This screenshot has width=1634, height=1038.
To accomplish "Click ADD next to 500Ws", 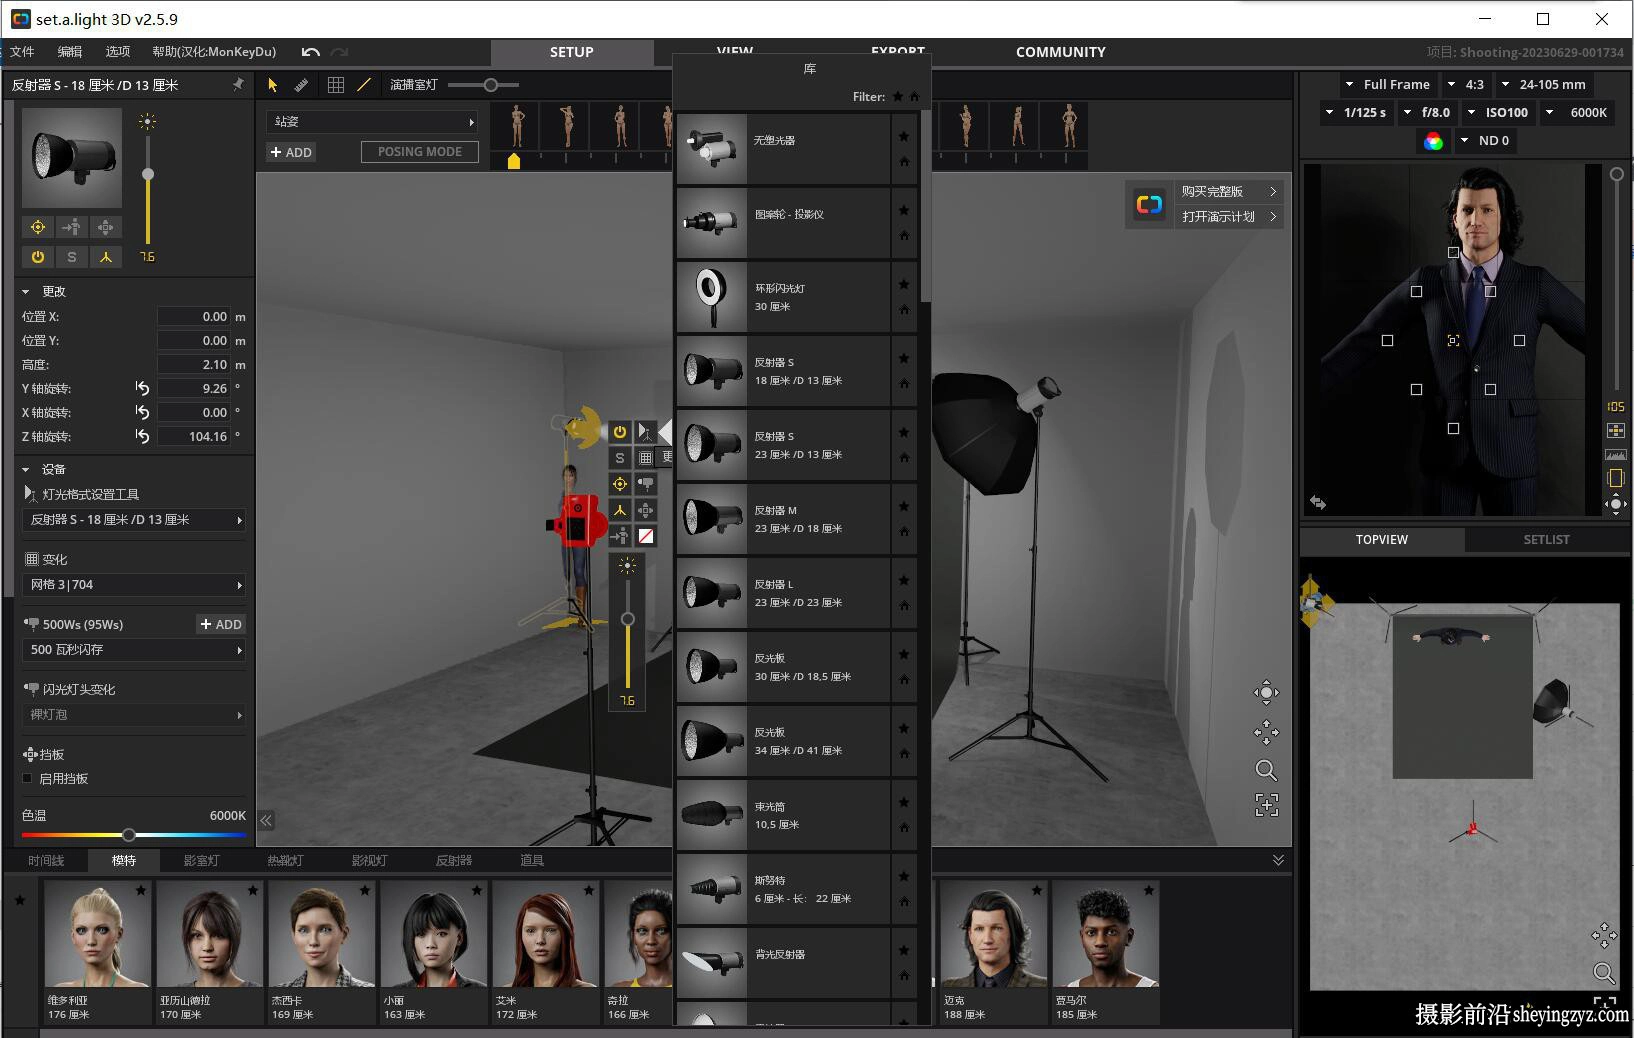I will [221, 624].
